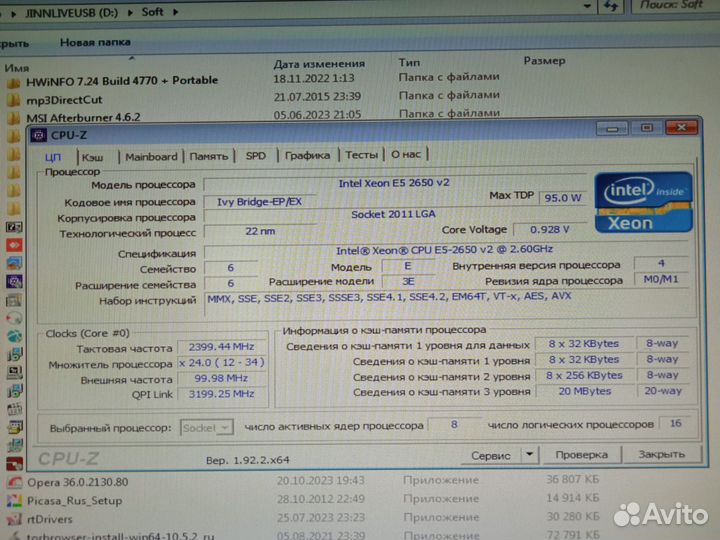Click the CPU-Z title bar icon
The width and height of the screenshot is (720, 540).
point(39,135)
